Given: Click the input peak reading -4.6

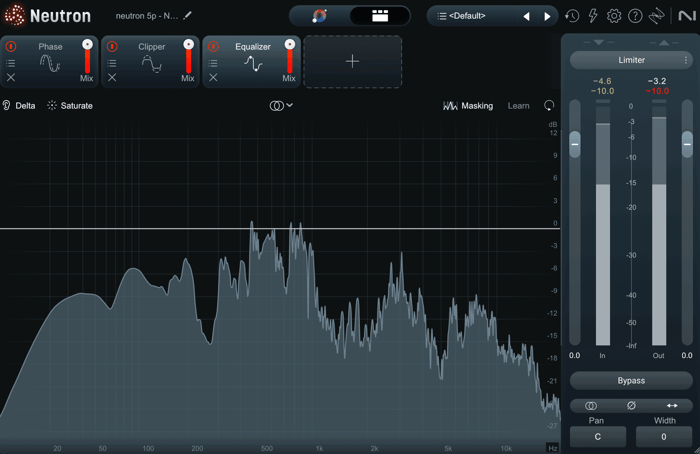Looking at the screenshot, I should pyautogui.click(x=602, y=81).
